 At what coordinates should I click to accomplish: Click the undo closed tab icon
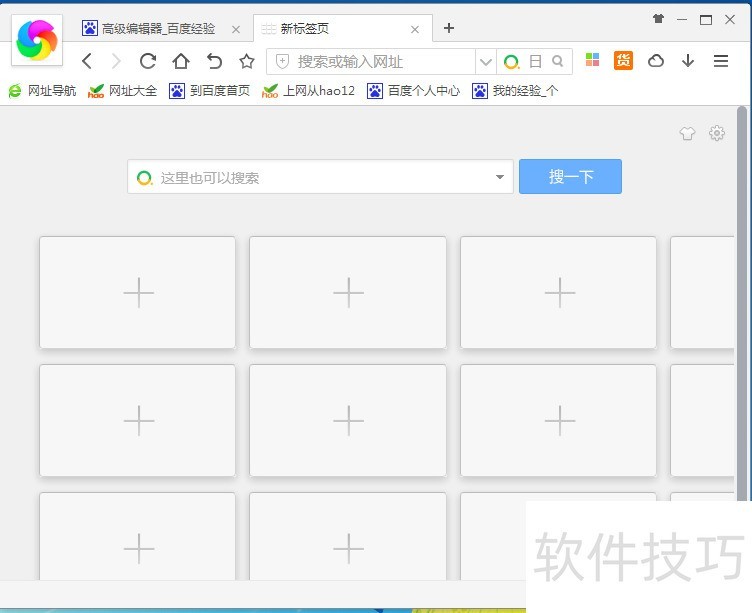214,61
